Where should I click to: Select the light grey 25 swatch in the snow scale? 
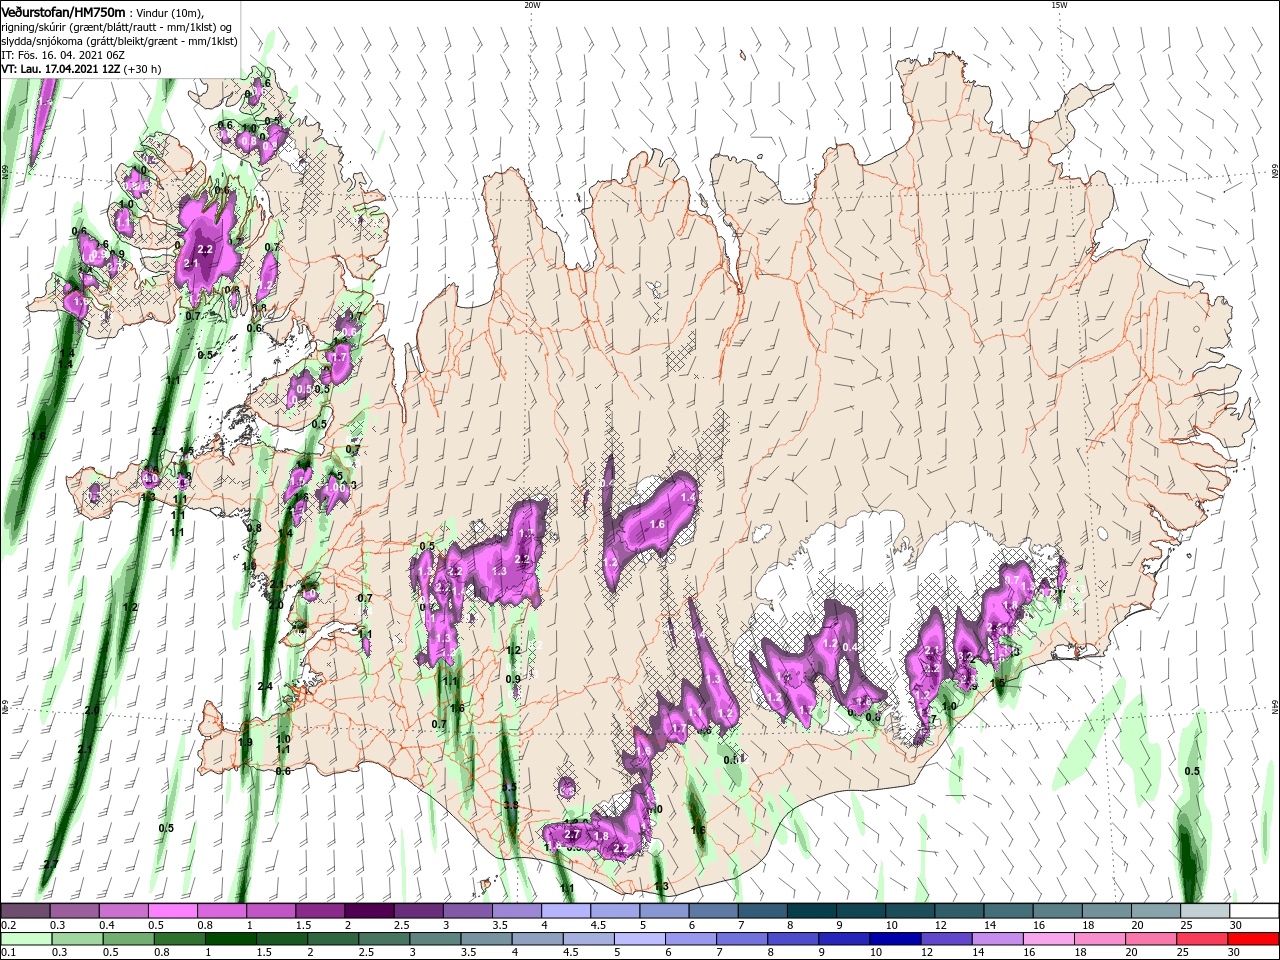point(1205,911)
